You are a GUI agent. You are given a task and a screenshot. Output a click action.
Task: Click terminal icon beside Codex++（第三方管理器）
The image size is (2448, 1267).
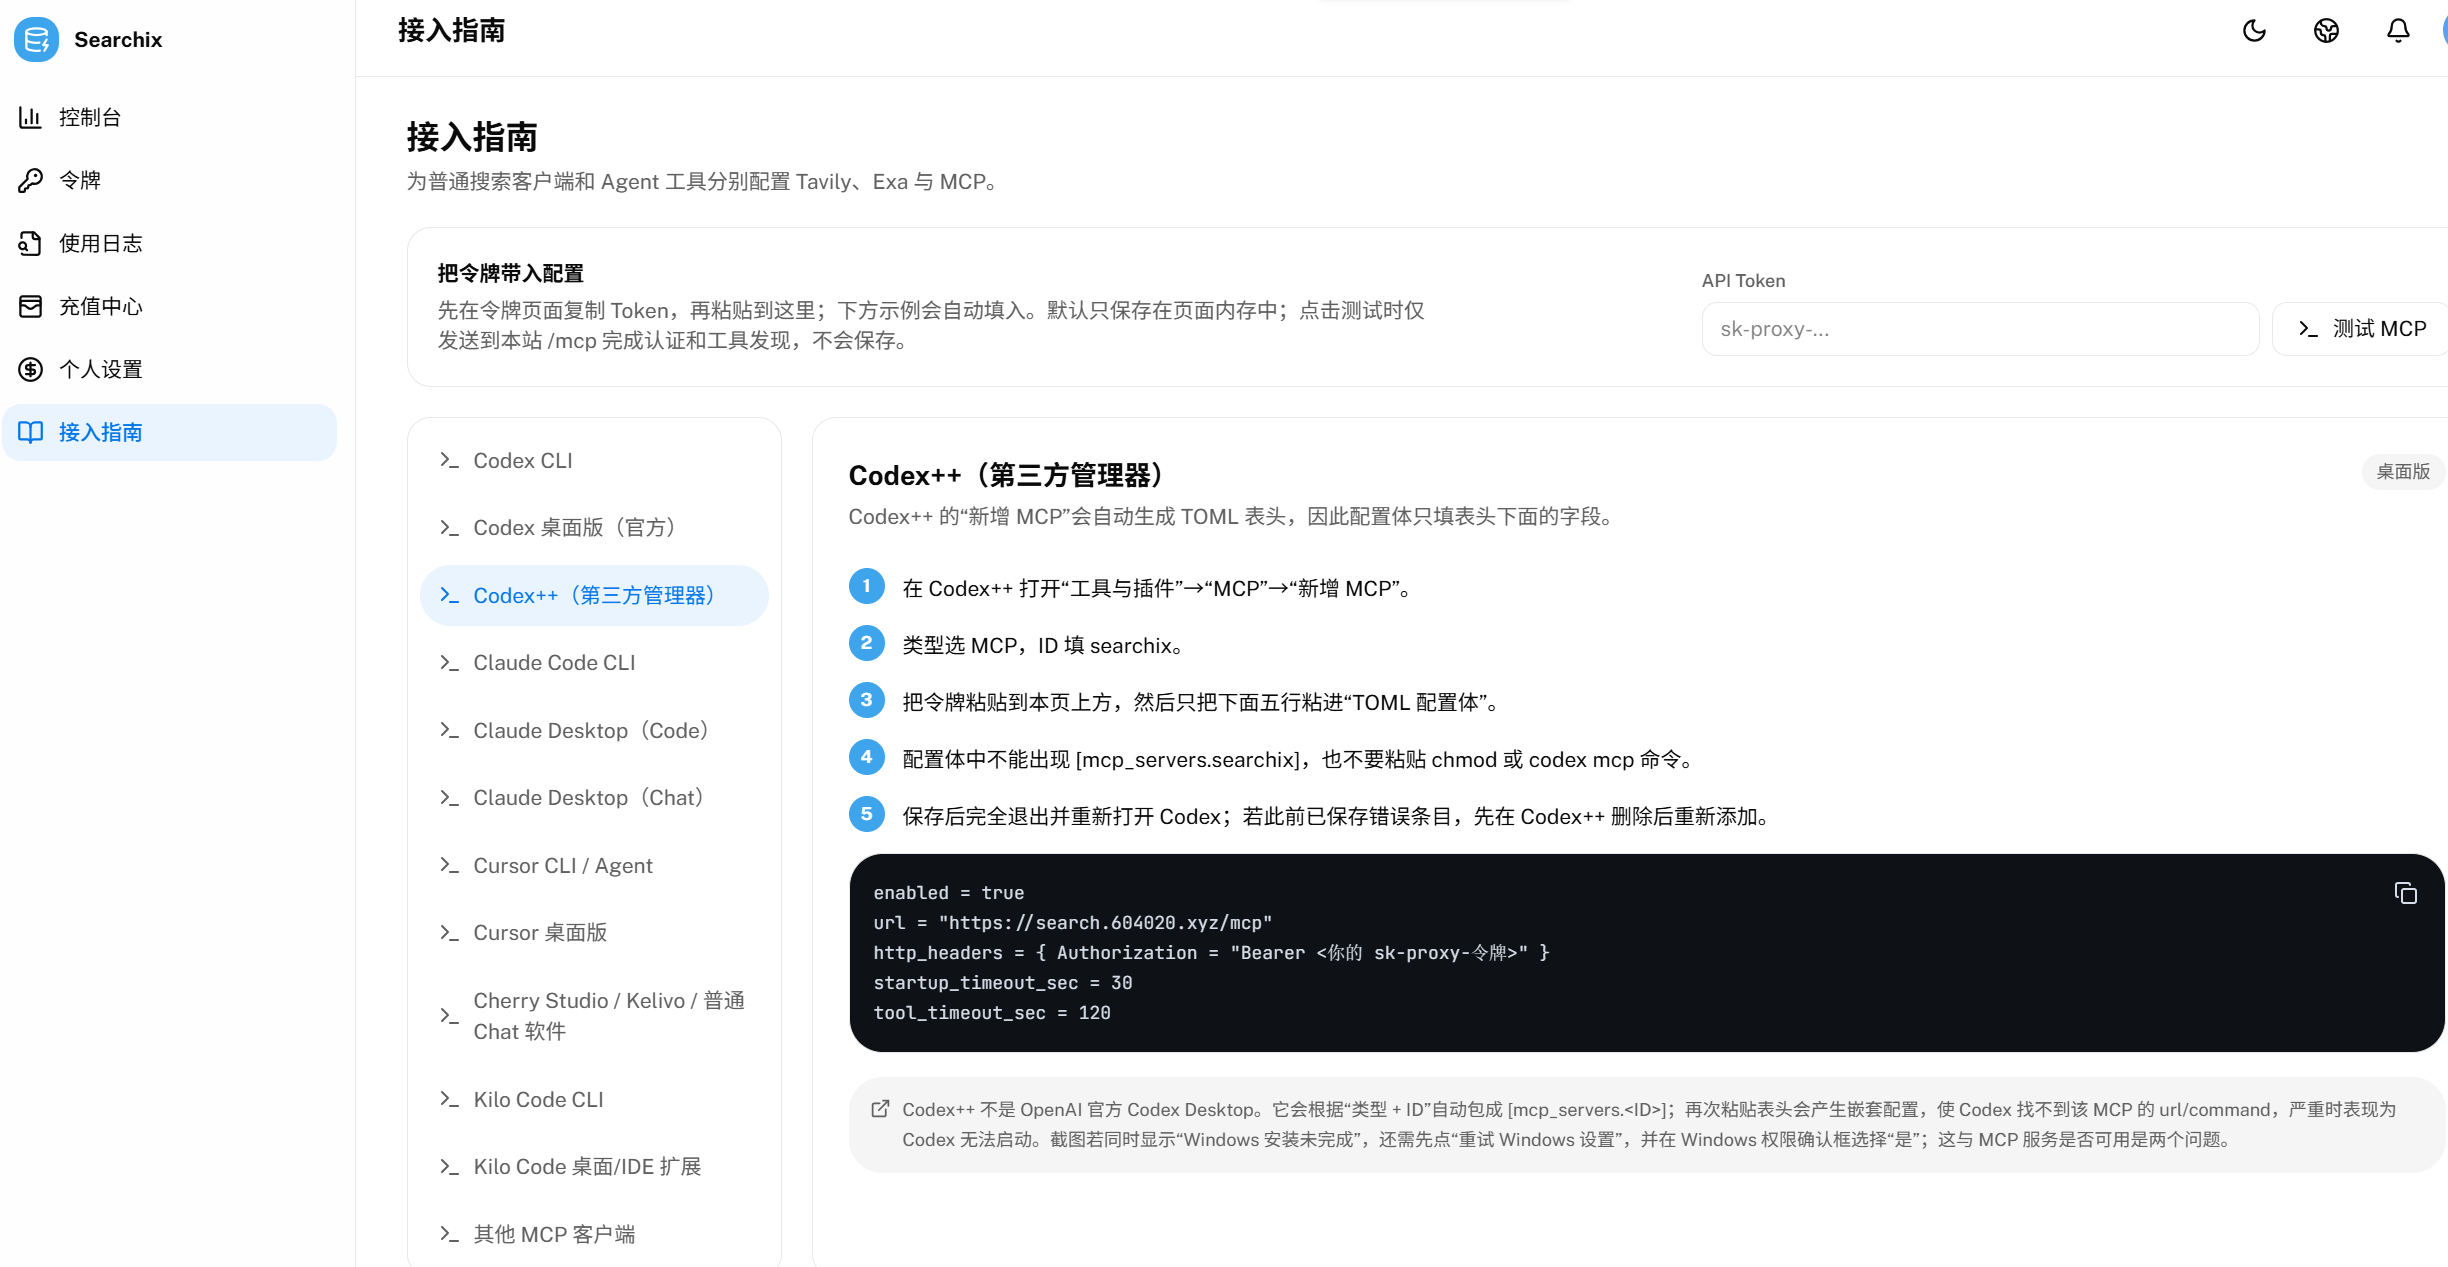click(x=449, y=596)
